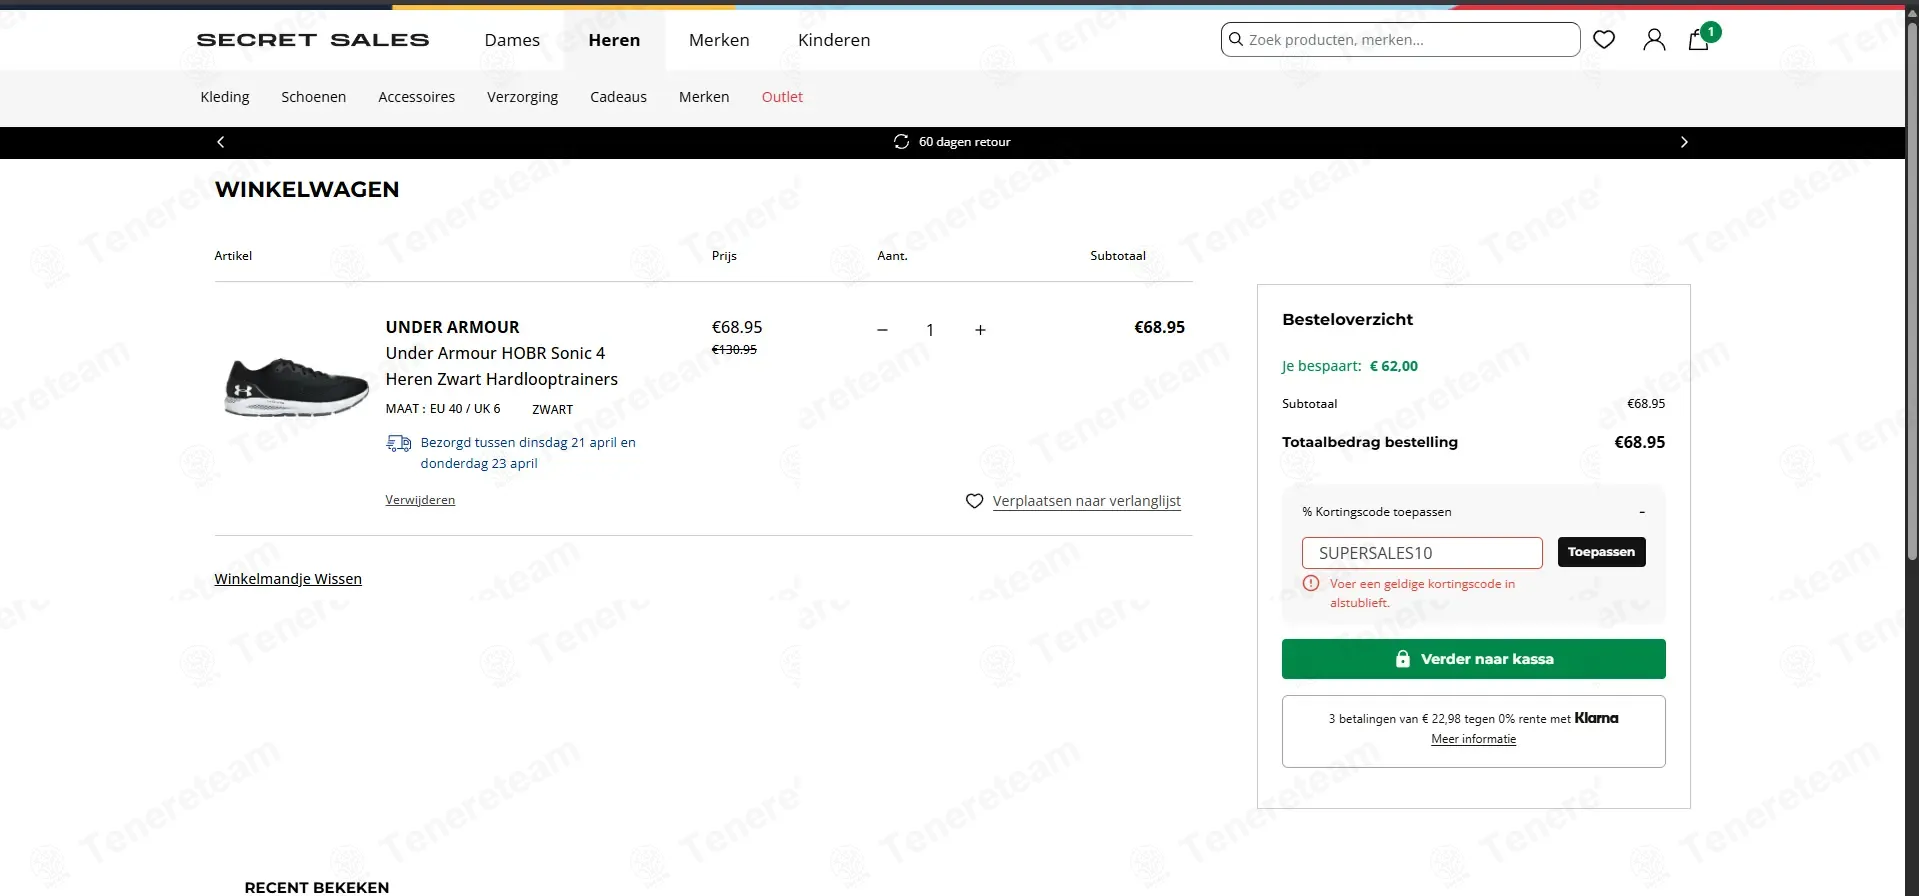Open the UNDER ARMOUR brand name

[x=453, y=327]
